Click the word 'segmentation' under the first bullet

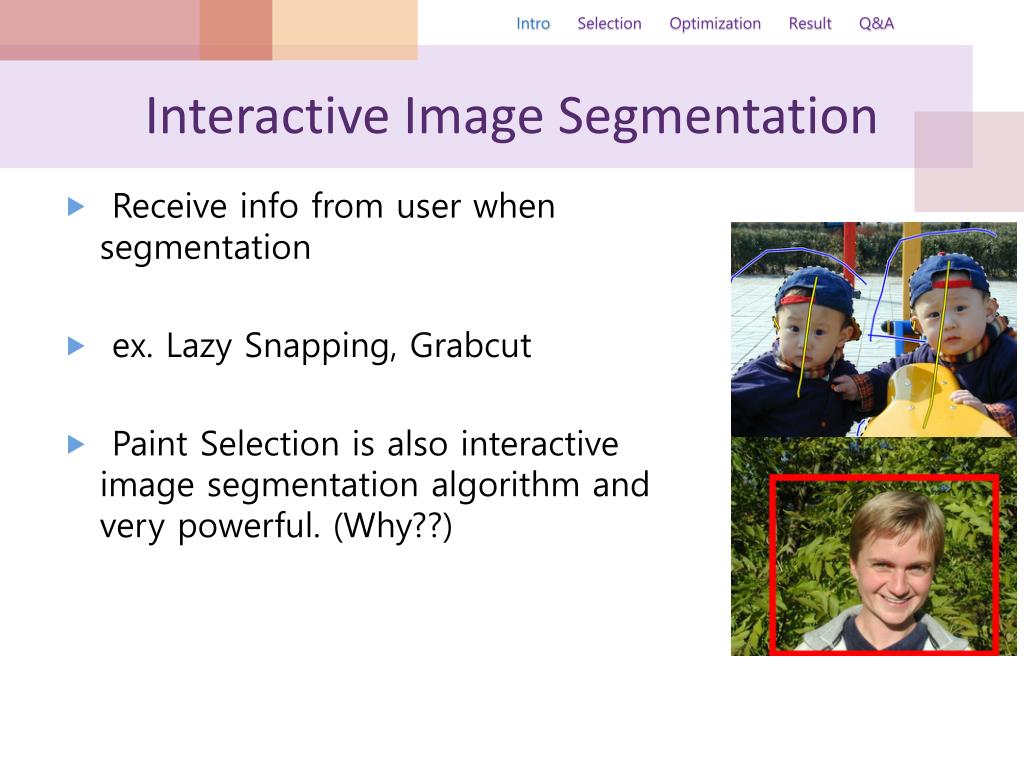205,248
